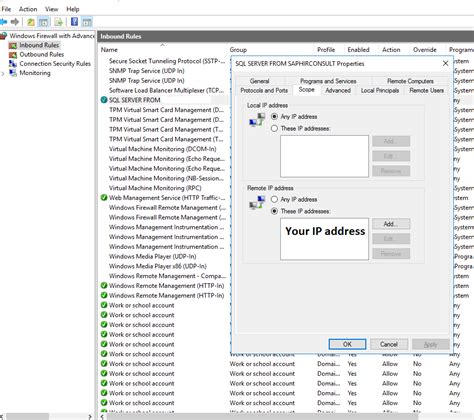Click the Show/Hide Console Tree toolbar icon
The image size is (474, 420).
tap(43, 22)
